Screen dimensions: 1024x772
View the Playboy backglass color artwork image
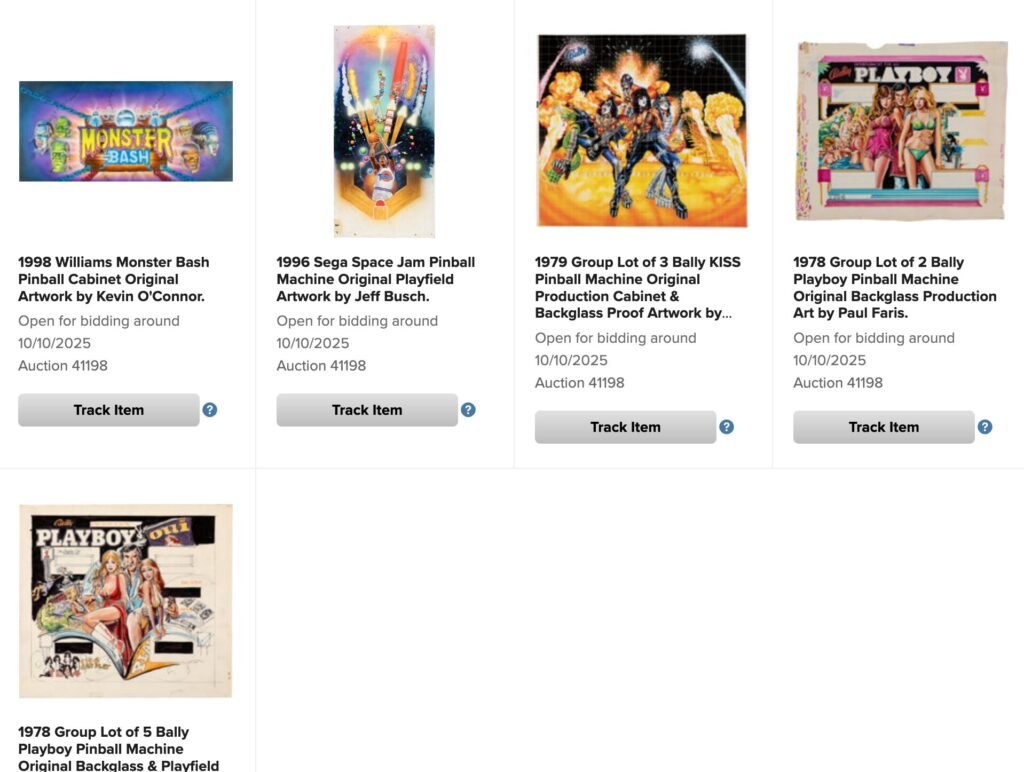pyautogui.click(x=901, y=131)
